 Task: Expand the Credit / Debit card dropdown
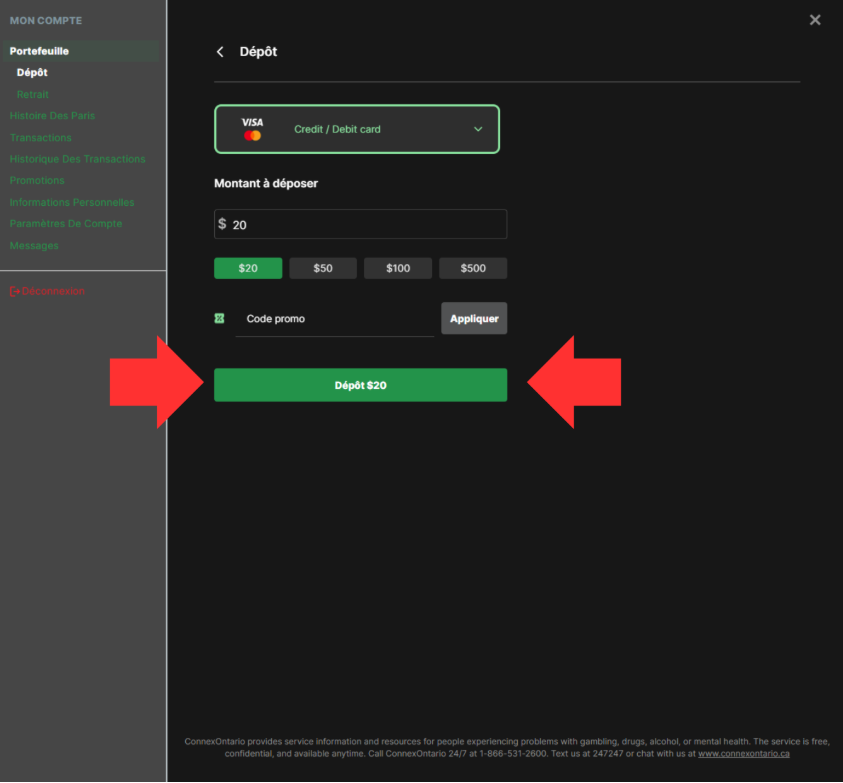(356, 129)
